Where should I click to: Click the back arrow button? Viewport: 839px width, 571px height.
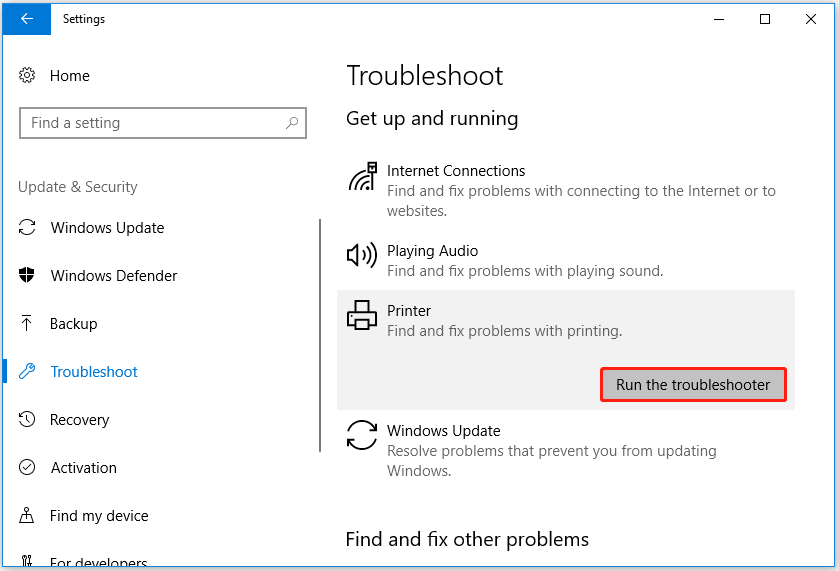26,19
